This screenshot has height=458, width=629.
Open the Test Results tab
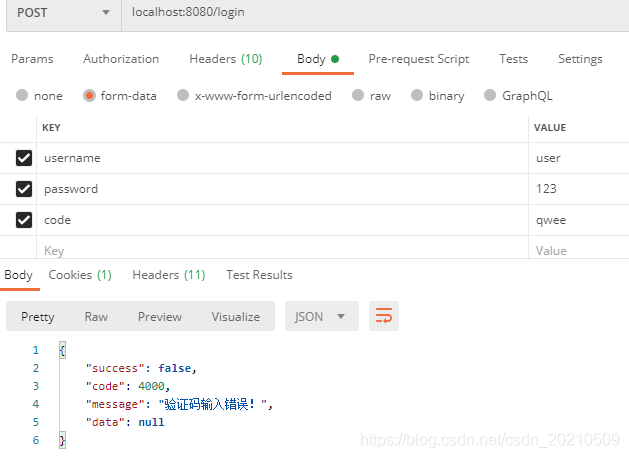pos(259,275)
